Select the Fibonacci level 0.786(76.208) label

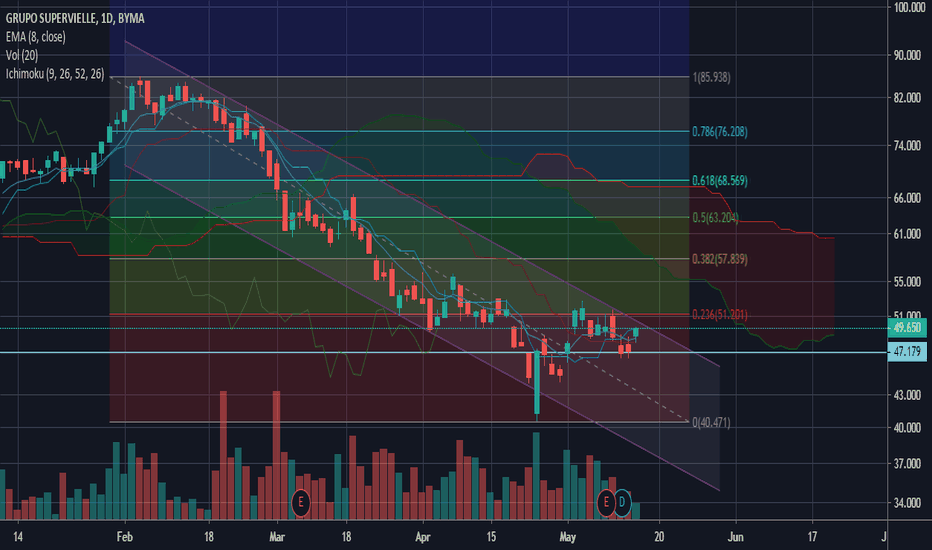pos(720,131)
